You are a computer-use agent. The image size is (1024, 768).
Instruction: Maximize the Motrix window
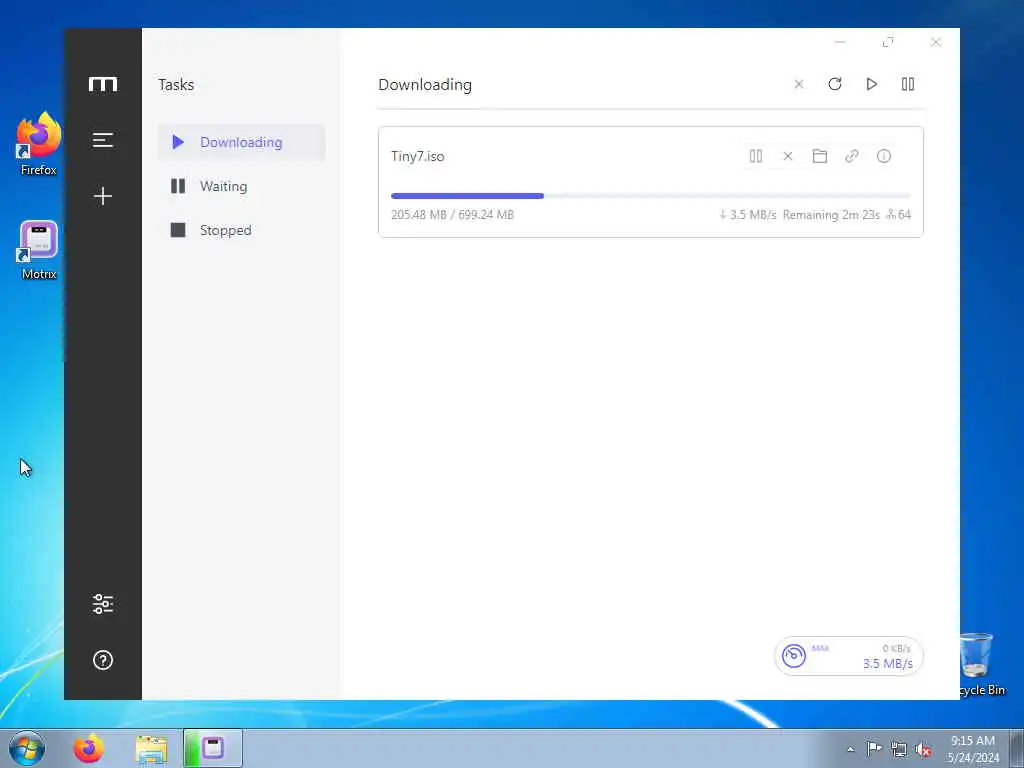[x=888, y=42]
